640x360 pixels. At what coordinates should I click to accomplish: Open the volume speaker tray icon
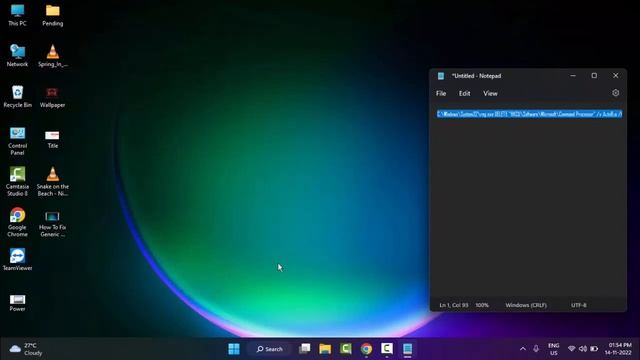583,349
